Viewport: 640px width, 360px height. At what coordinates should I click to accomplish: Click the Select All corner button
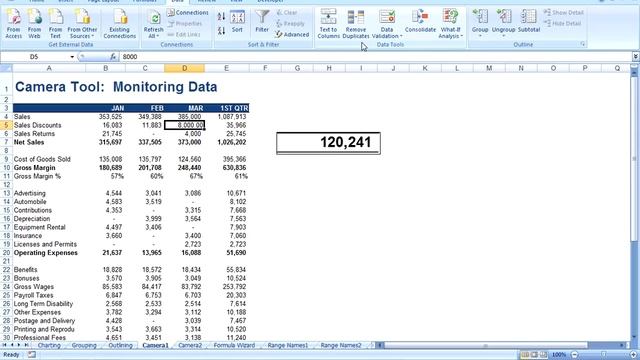tap(6, 68)
